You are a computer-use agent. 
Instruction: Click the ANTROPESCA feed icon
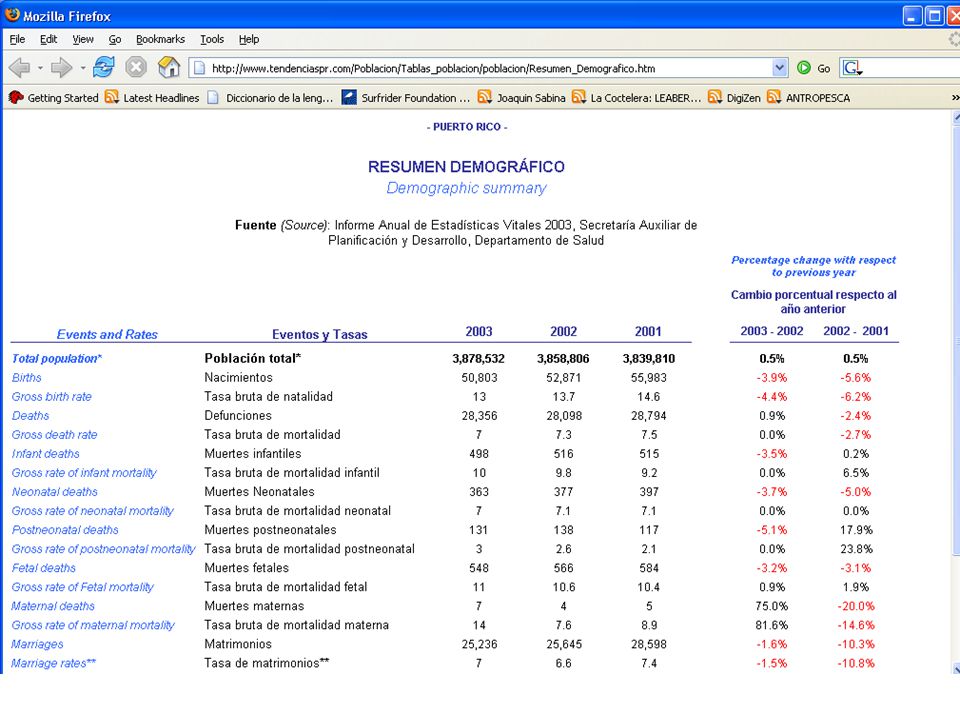coord(774,97)
